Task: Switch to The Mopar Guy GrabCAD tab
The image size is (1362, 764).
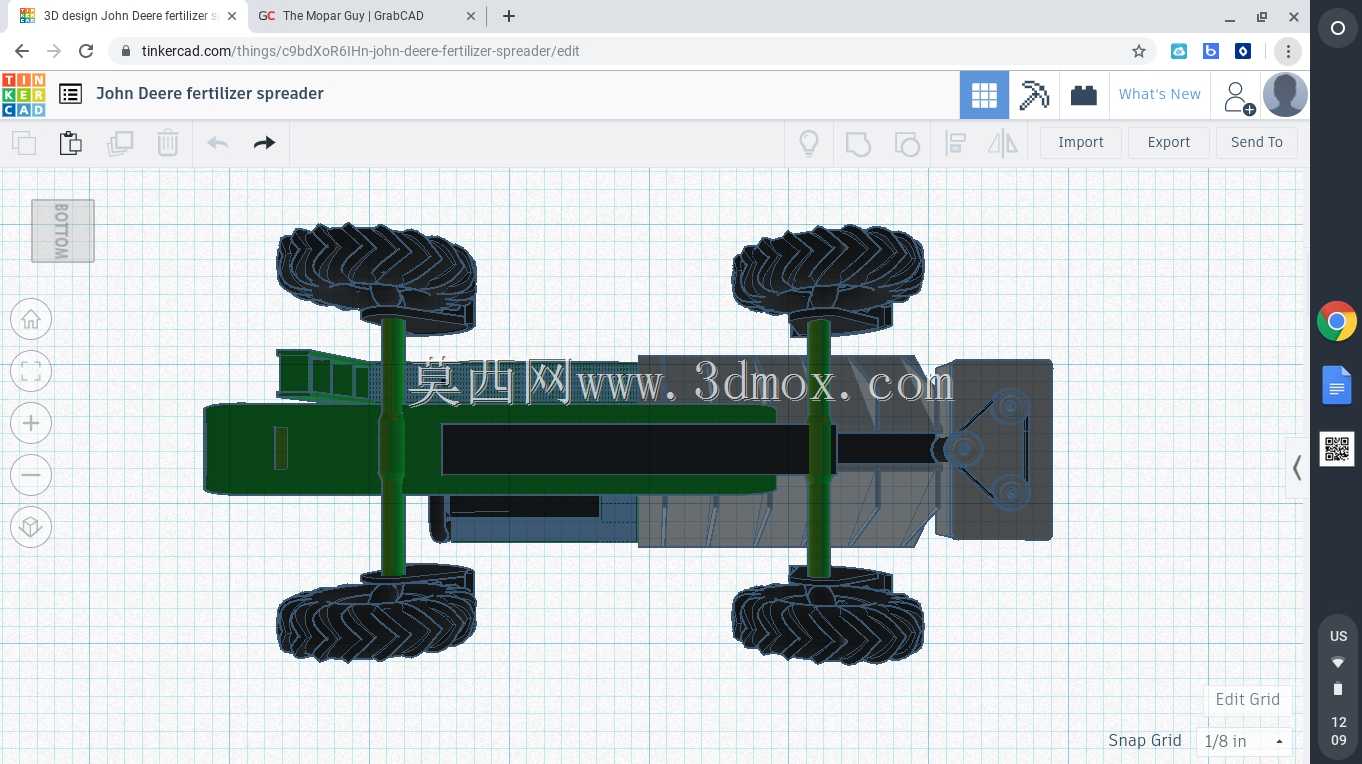Action: [x=366, y=16]
